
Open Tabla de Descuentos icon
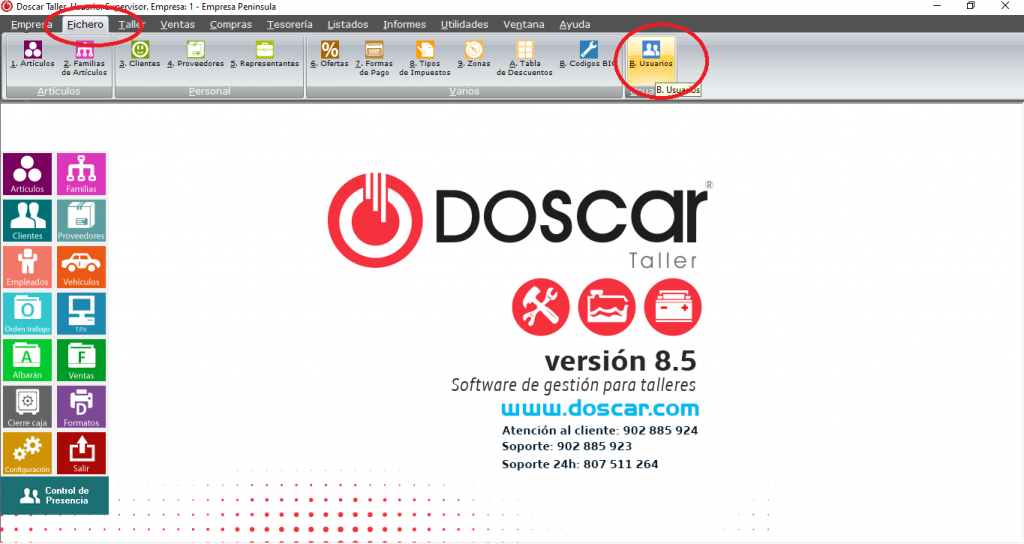tap(524, 59)
